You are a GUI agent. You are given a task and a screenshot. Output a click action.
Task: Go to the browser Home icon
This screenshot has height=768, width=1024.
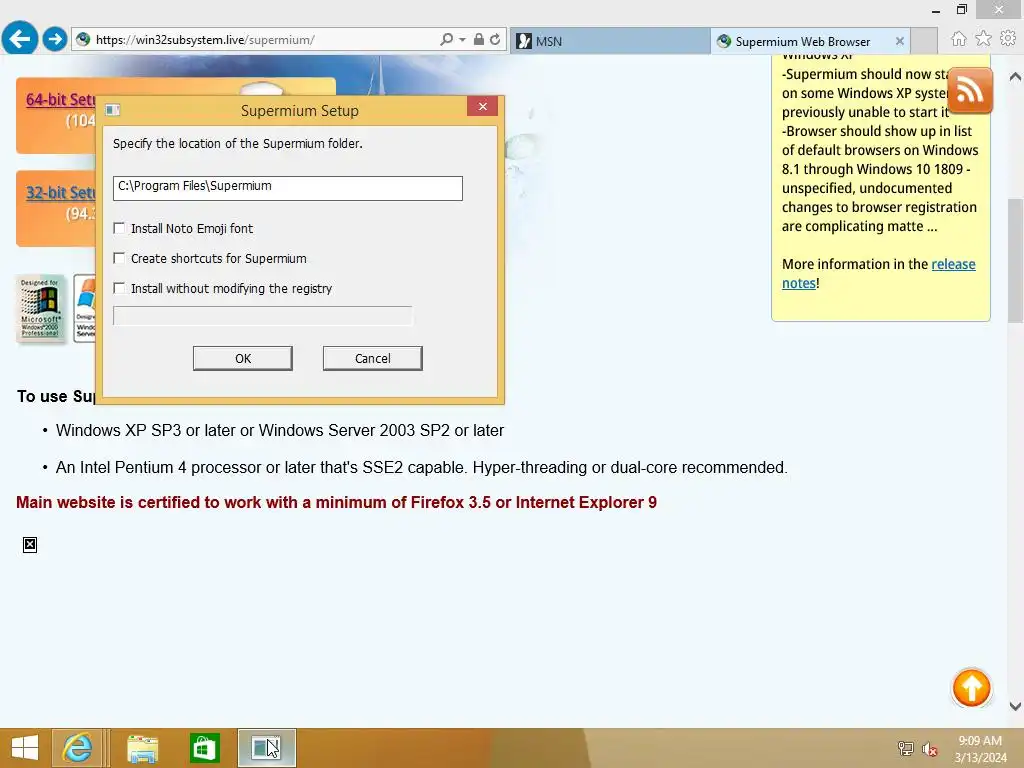click(958, 39)
